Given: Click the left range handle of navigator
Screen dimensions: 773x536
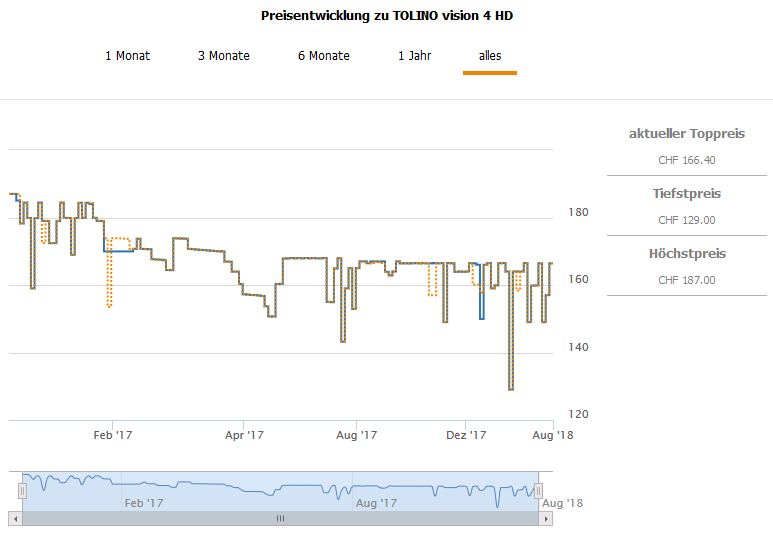Looking at the screenshot, I should pyautogui.click(x=22, y=491).
